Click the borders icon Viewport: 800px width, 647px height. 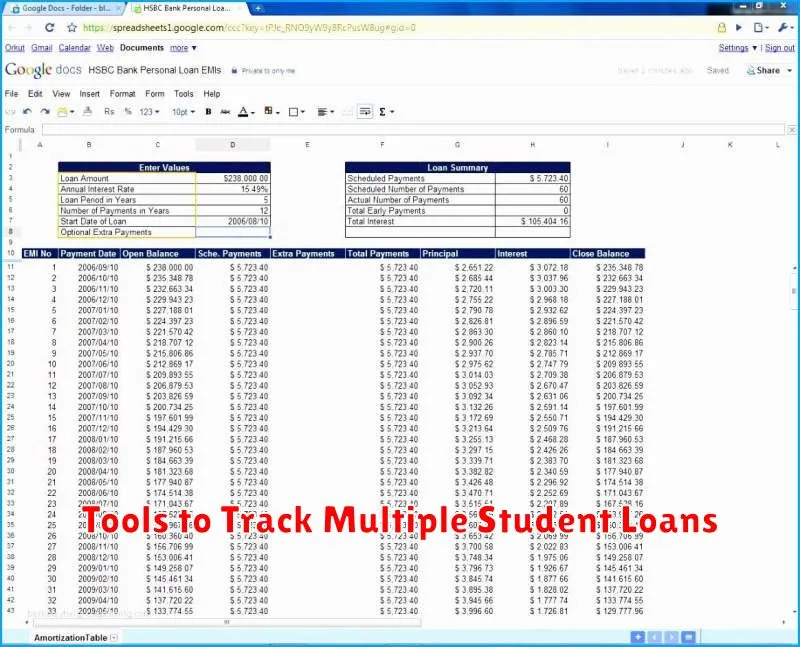293,112
